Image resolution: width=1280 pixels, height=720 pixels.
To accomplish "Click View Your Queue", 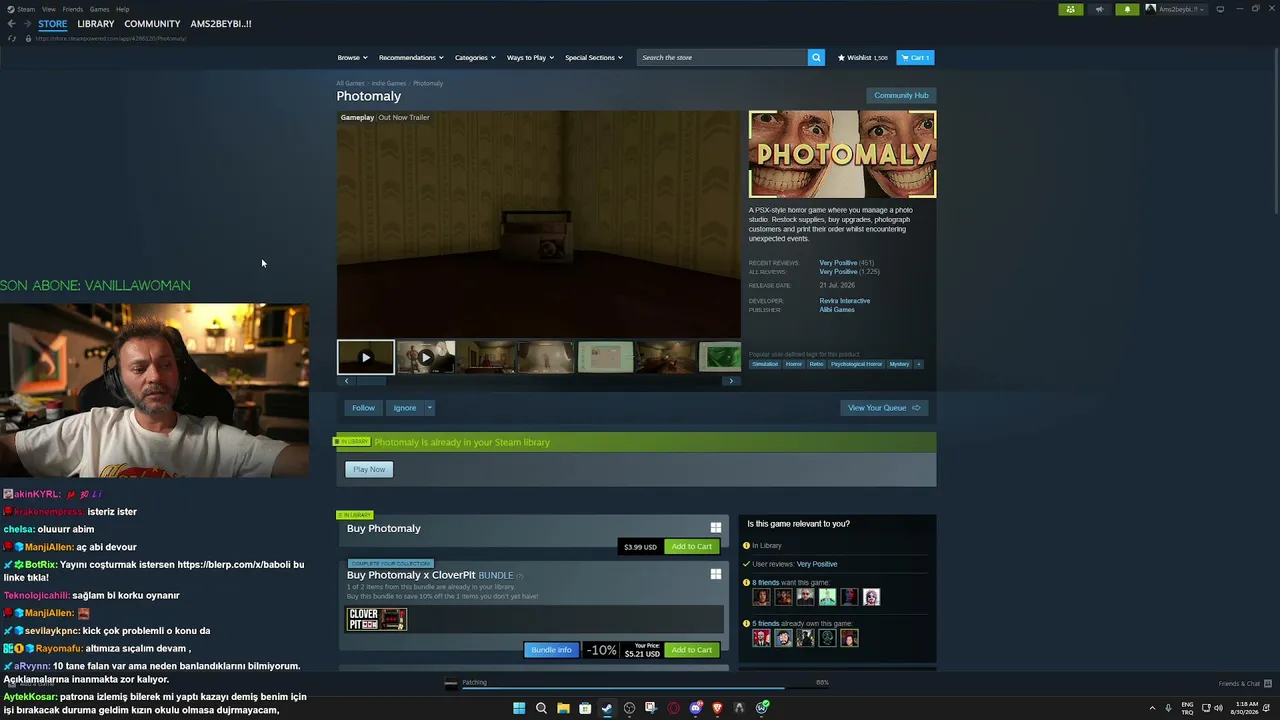I will (x=884, y=408).
